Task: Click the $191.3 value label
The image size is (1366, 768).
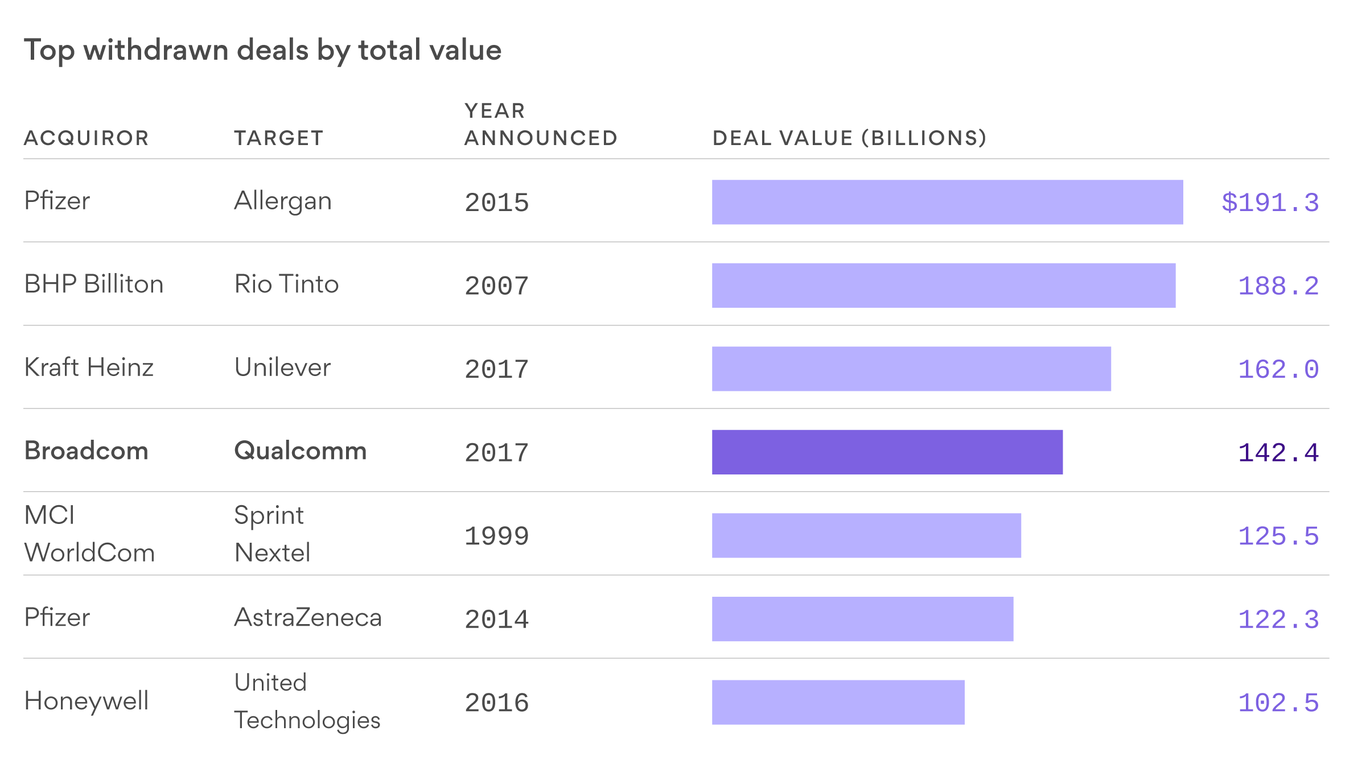Action: coord(1270,203)
